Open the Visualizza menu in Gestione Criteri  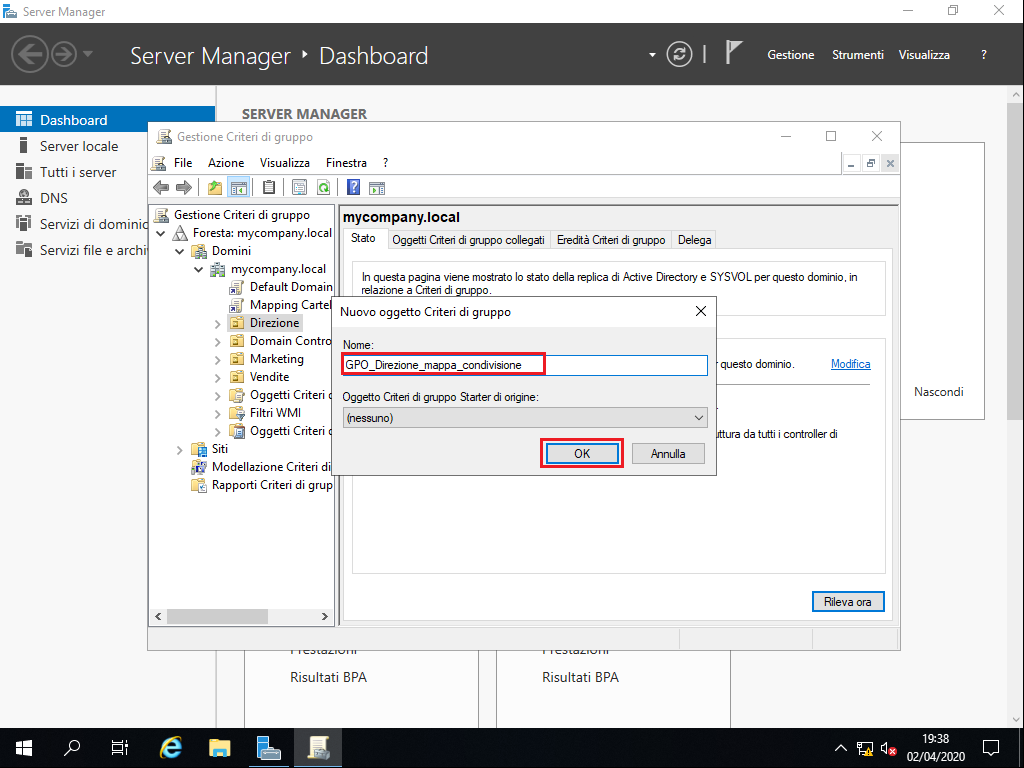285,163
